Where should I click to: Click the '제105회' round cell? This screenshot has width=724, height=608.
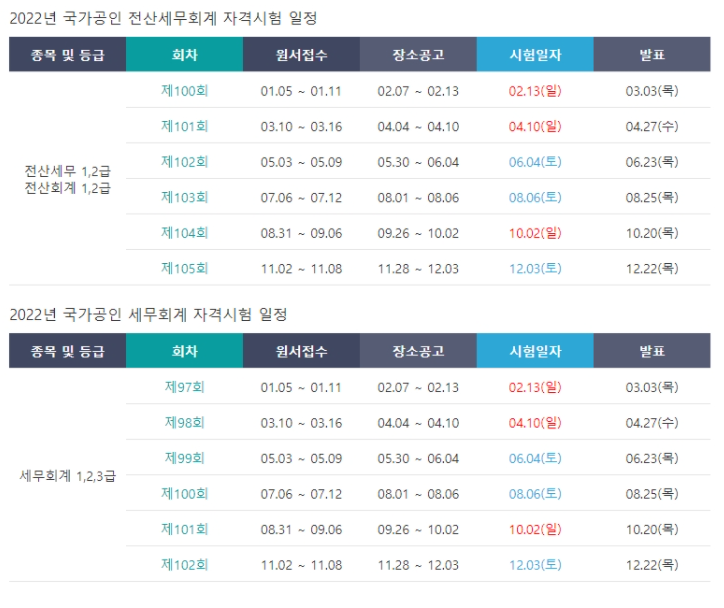point(184,268)
